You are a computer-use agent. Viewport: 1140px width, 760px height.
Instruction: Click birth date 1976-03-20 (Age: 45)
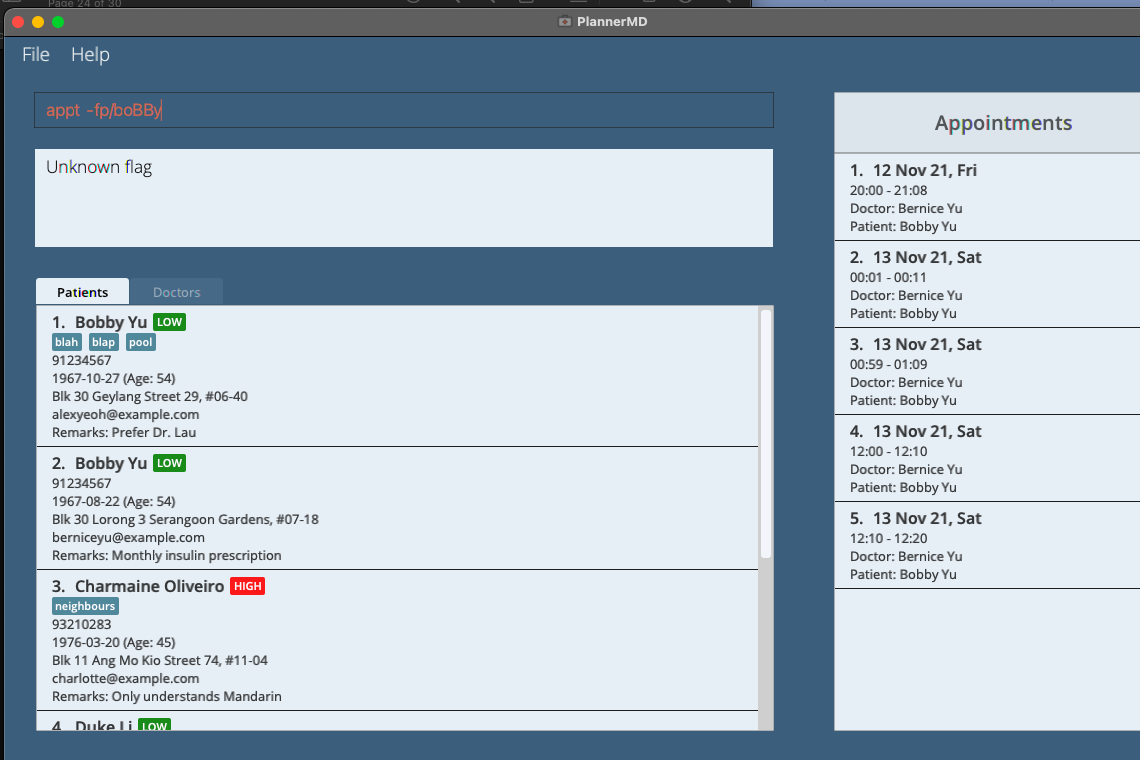tap(113, 642)
